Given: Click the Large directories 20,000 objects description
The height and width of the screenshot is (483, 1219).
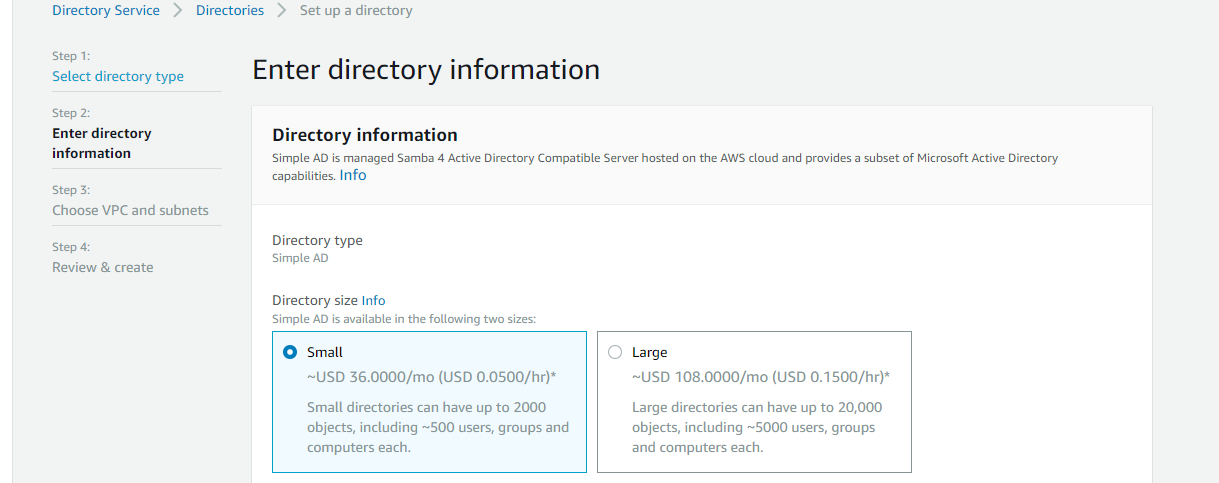Looking at the screenshot, I should (x=756, y=427).
